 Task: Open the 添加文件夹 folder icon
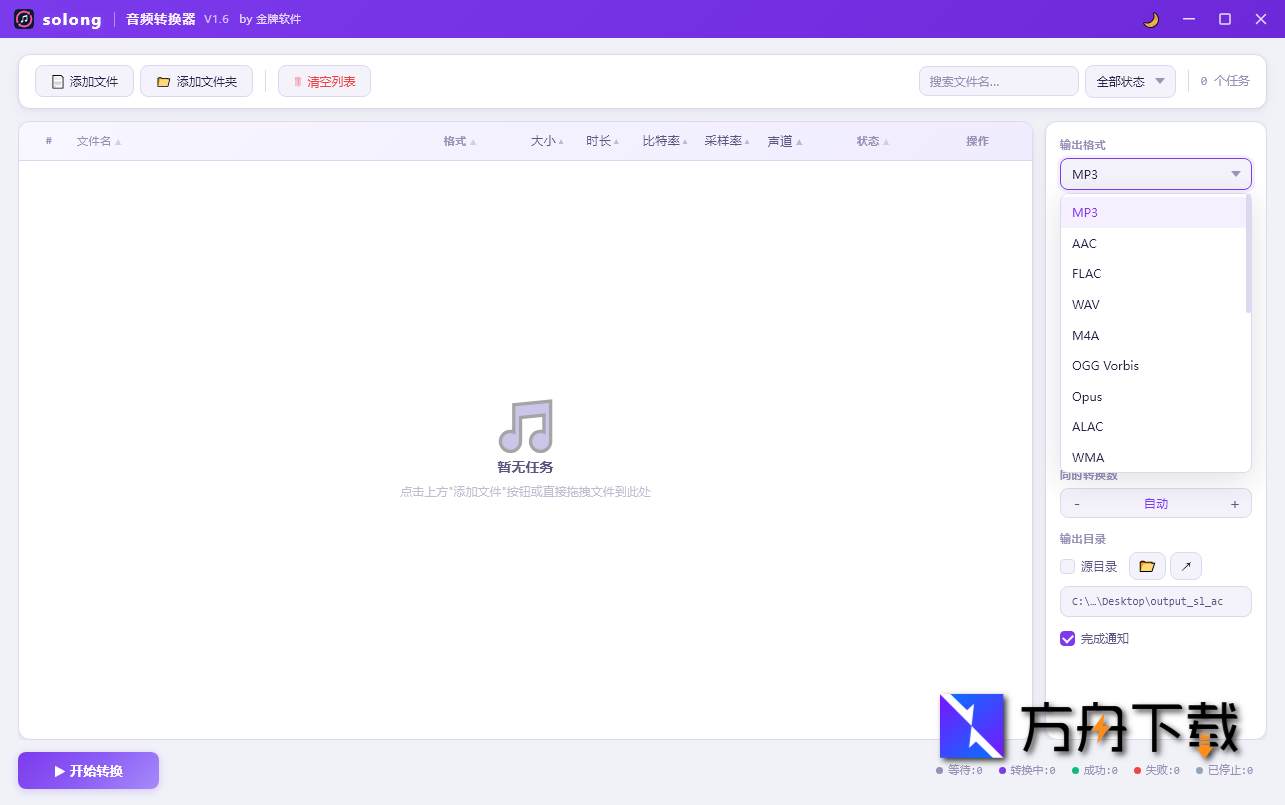coord(164,81)
